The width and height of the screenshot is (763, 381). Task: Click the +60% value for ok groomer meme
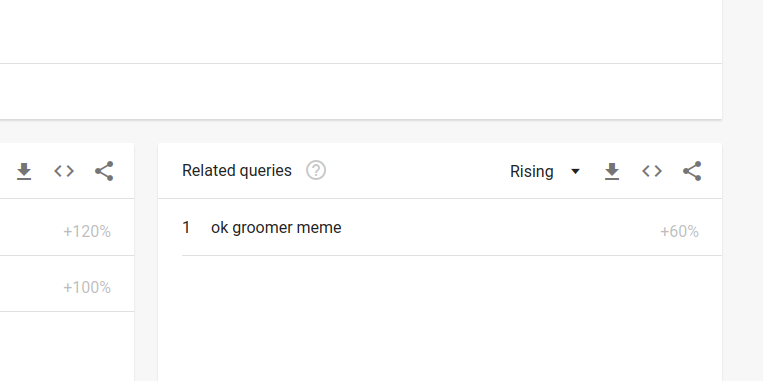tap(679, 232)
